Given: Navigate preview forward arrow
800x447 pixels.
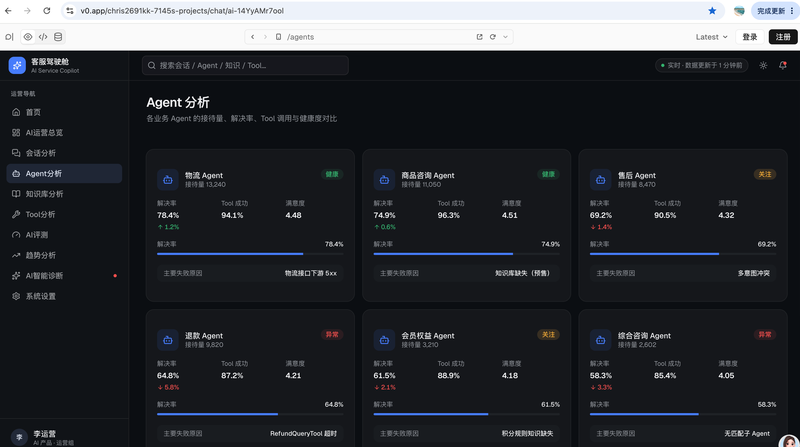Looking at the screenshot, I should [265, 37].
